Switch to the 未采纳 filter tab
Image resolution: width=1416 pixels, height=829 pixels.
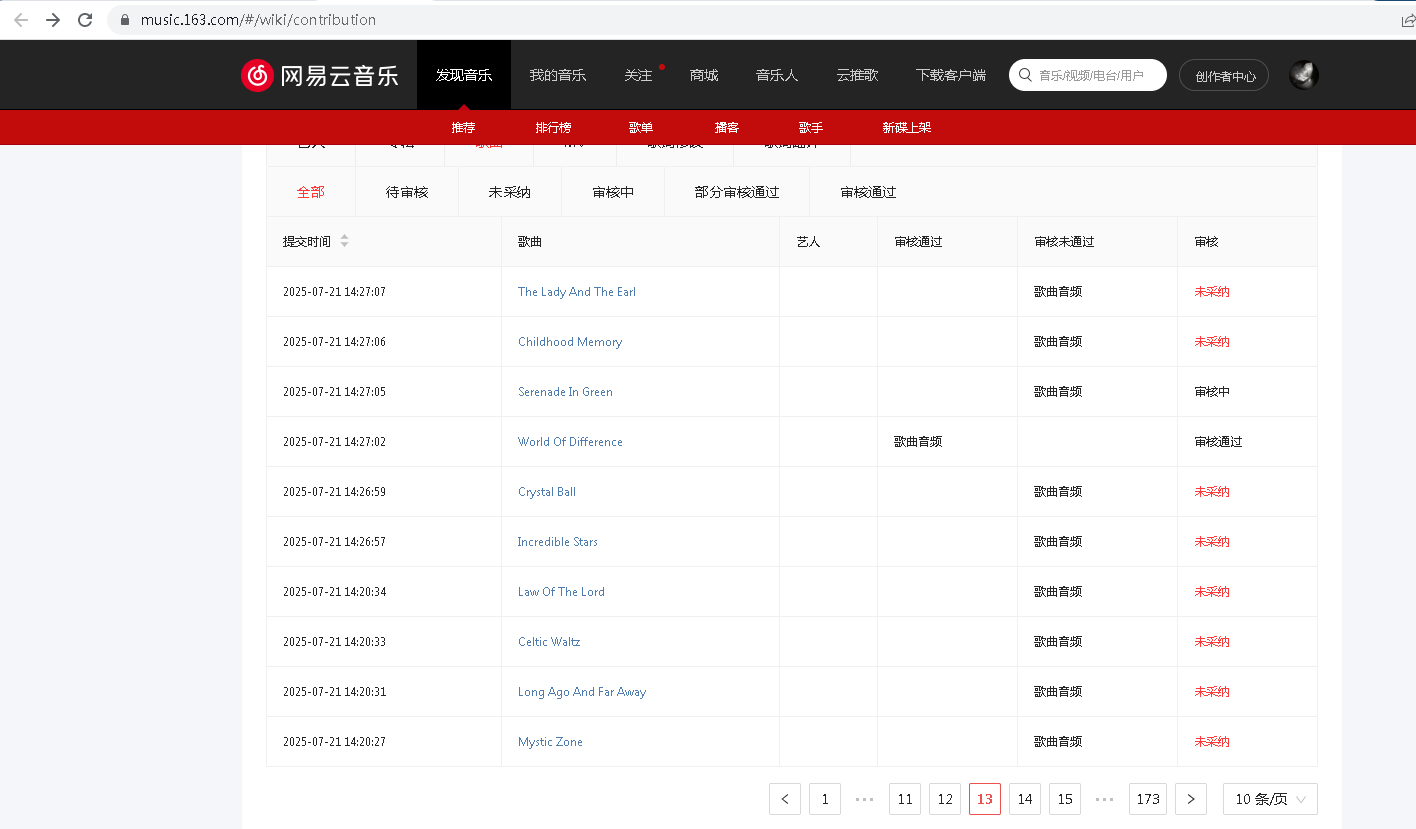coord(509,192)
